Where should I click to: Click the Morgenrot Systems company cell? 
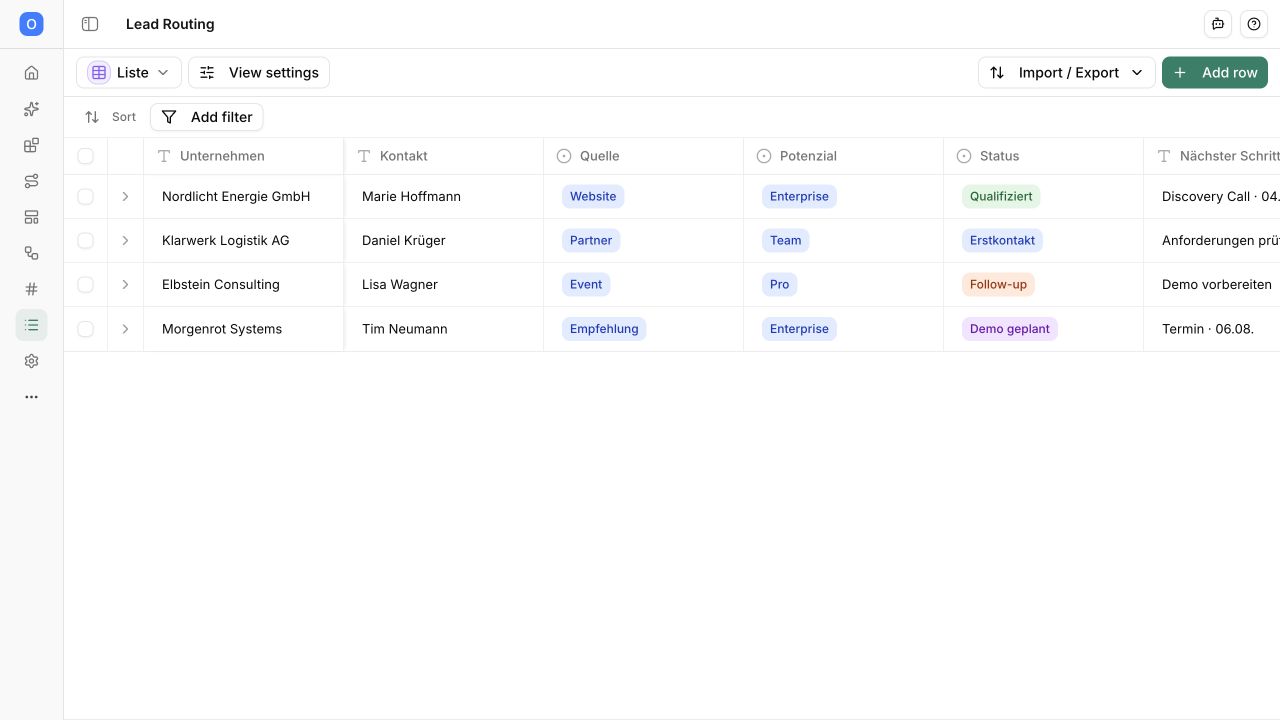(244, 329)
